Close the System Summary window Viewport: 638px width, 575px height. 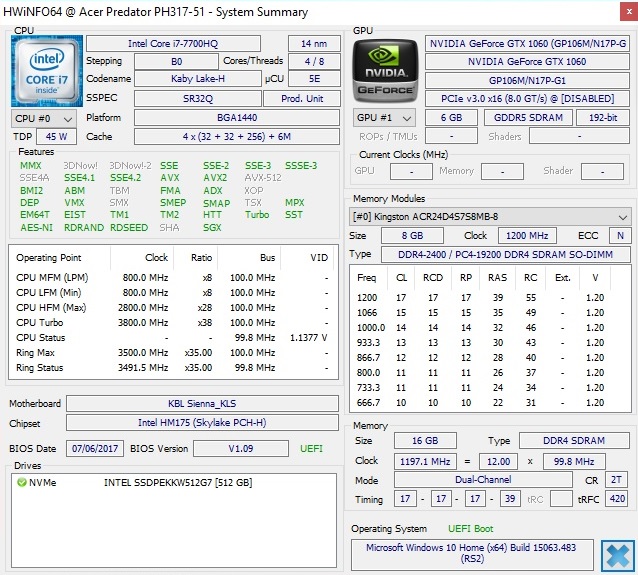[x=629, y=12]
